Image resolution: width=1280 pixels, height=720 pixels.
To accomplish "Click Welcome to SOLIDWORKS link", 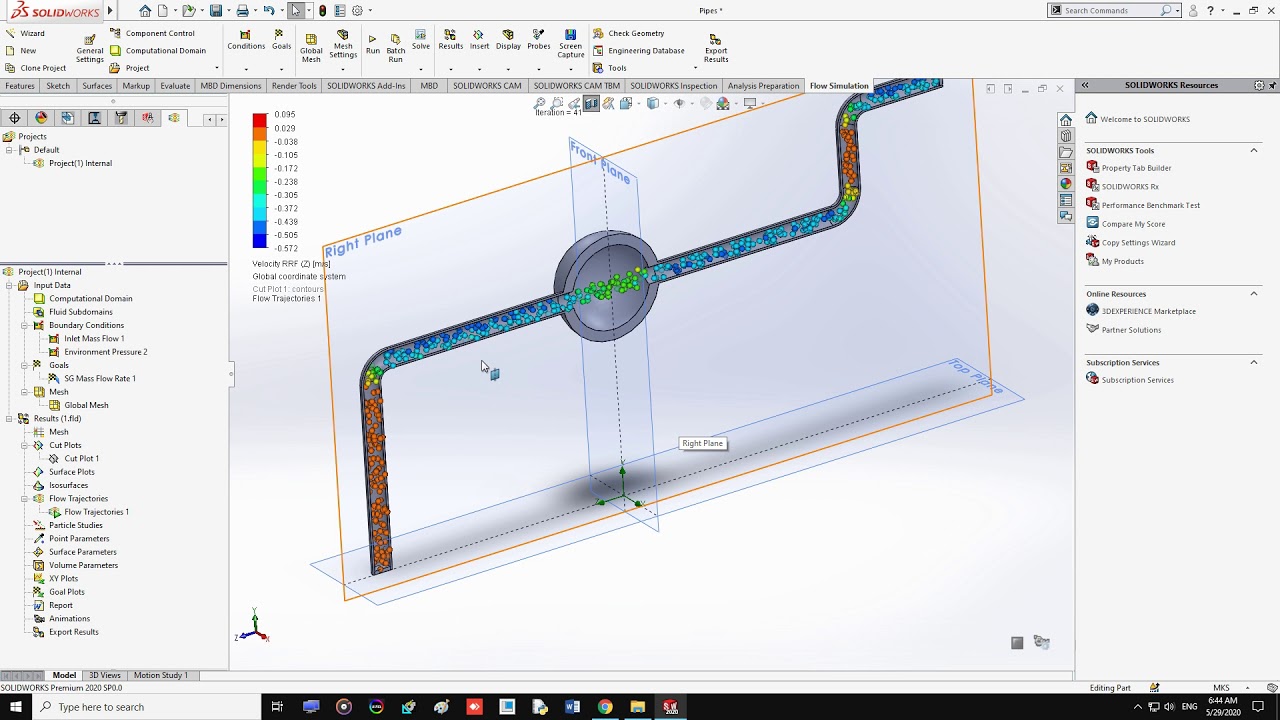I will (1145, 119).
